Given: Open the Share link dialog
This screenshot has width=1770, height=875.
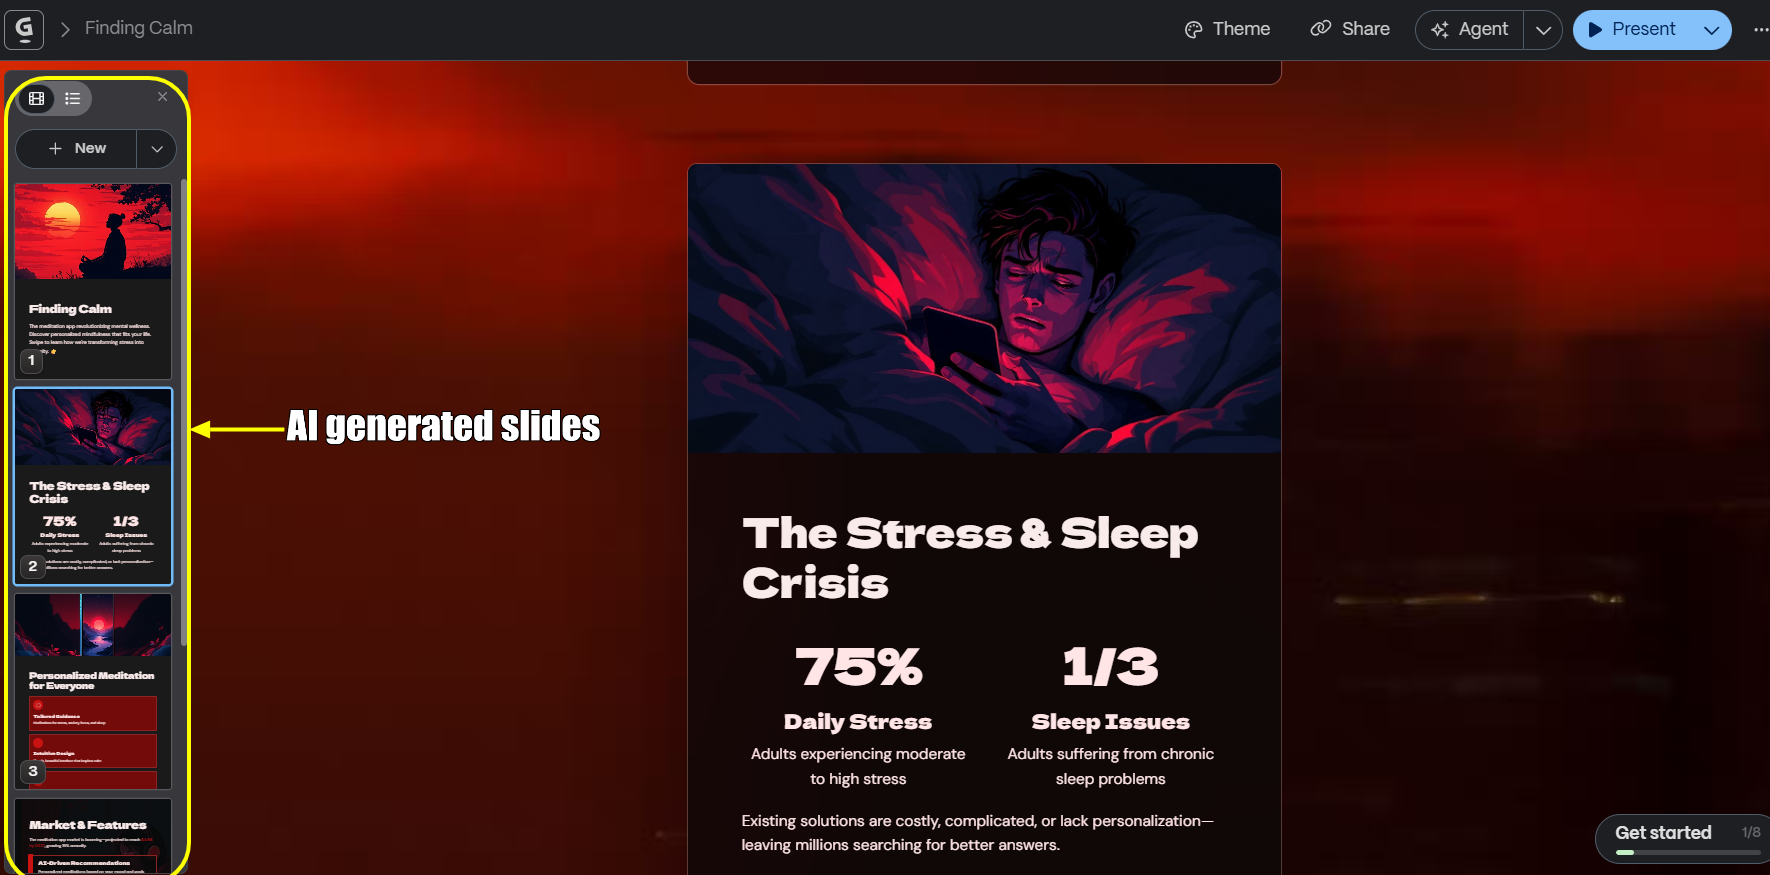Looking at the screenshot, I should pos(1350,29).
